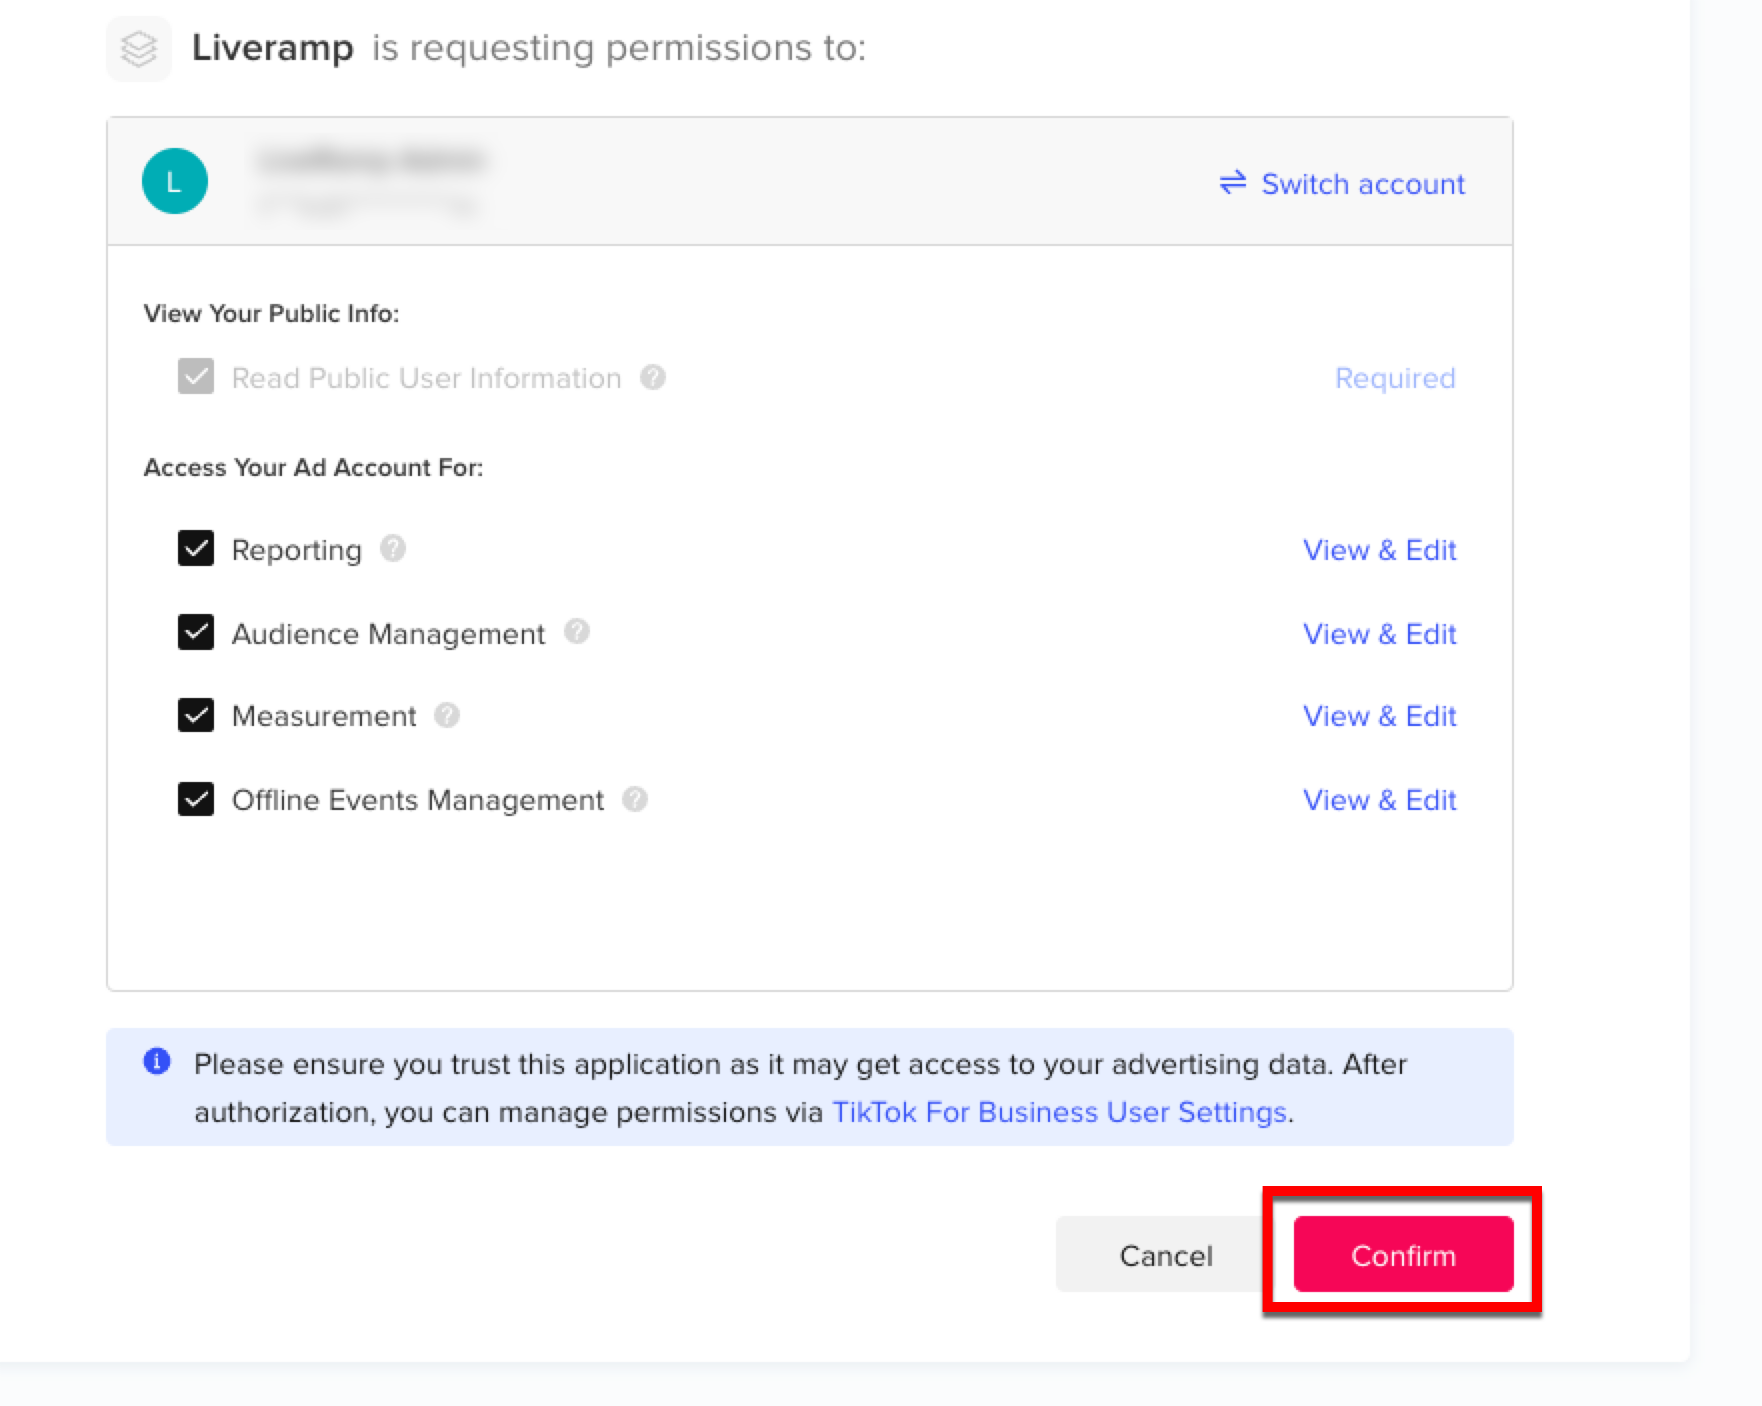Click help icon next to Read Public User Information
Image resolution: width=1762 pixels, height=1406 pixels.
[x=653, y=377]
